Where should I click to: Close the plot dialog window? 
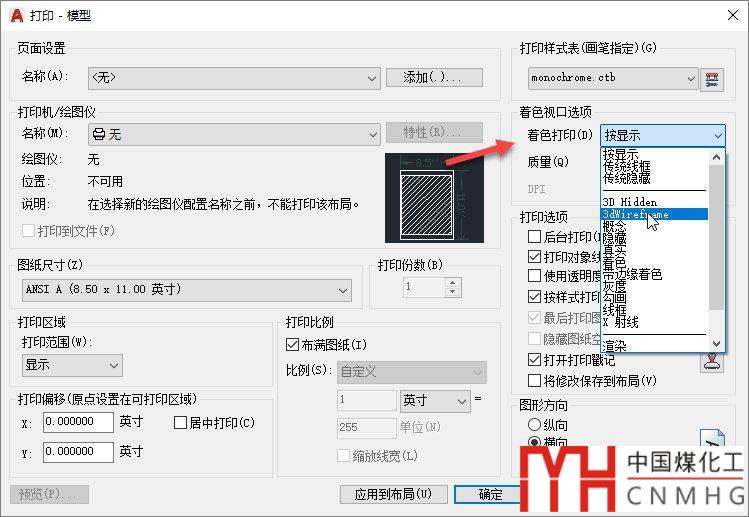coord(733,15)
